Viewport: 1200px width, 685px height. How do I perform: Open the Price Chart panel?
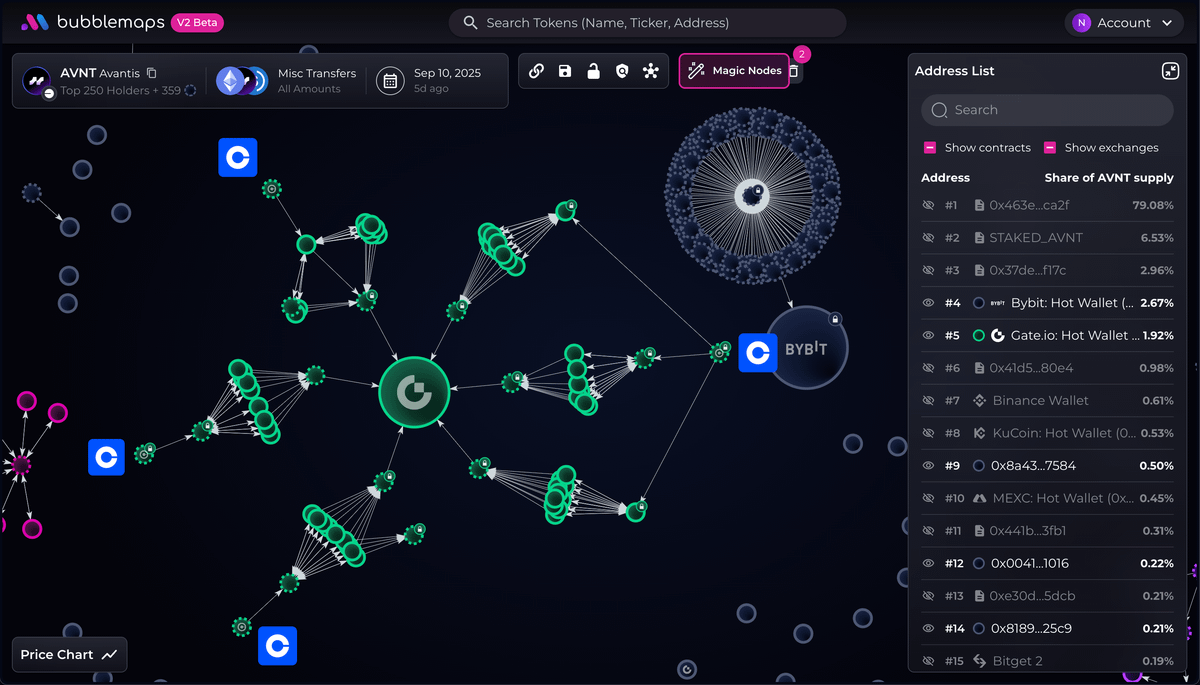(69, 655)
